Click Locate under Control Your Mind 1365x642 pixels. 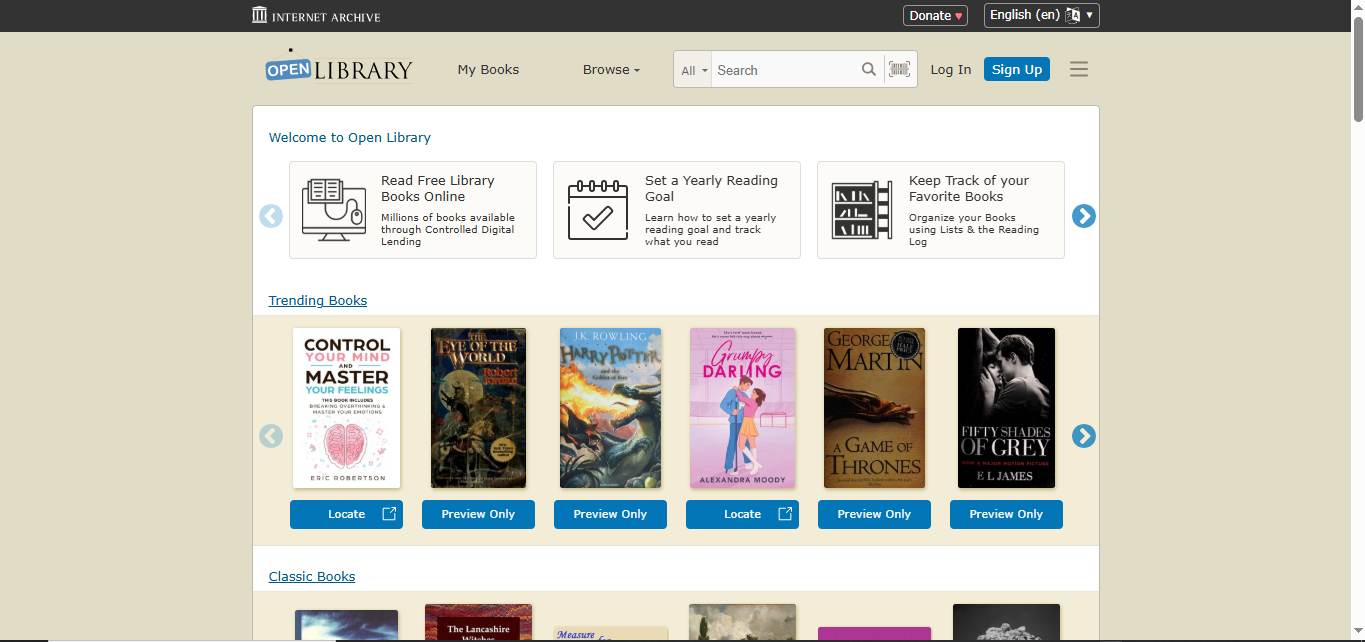click(346, 514)
